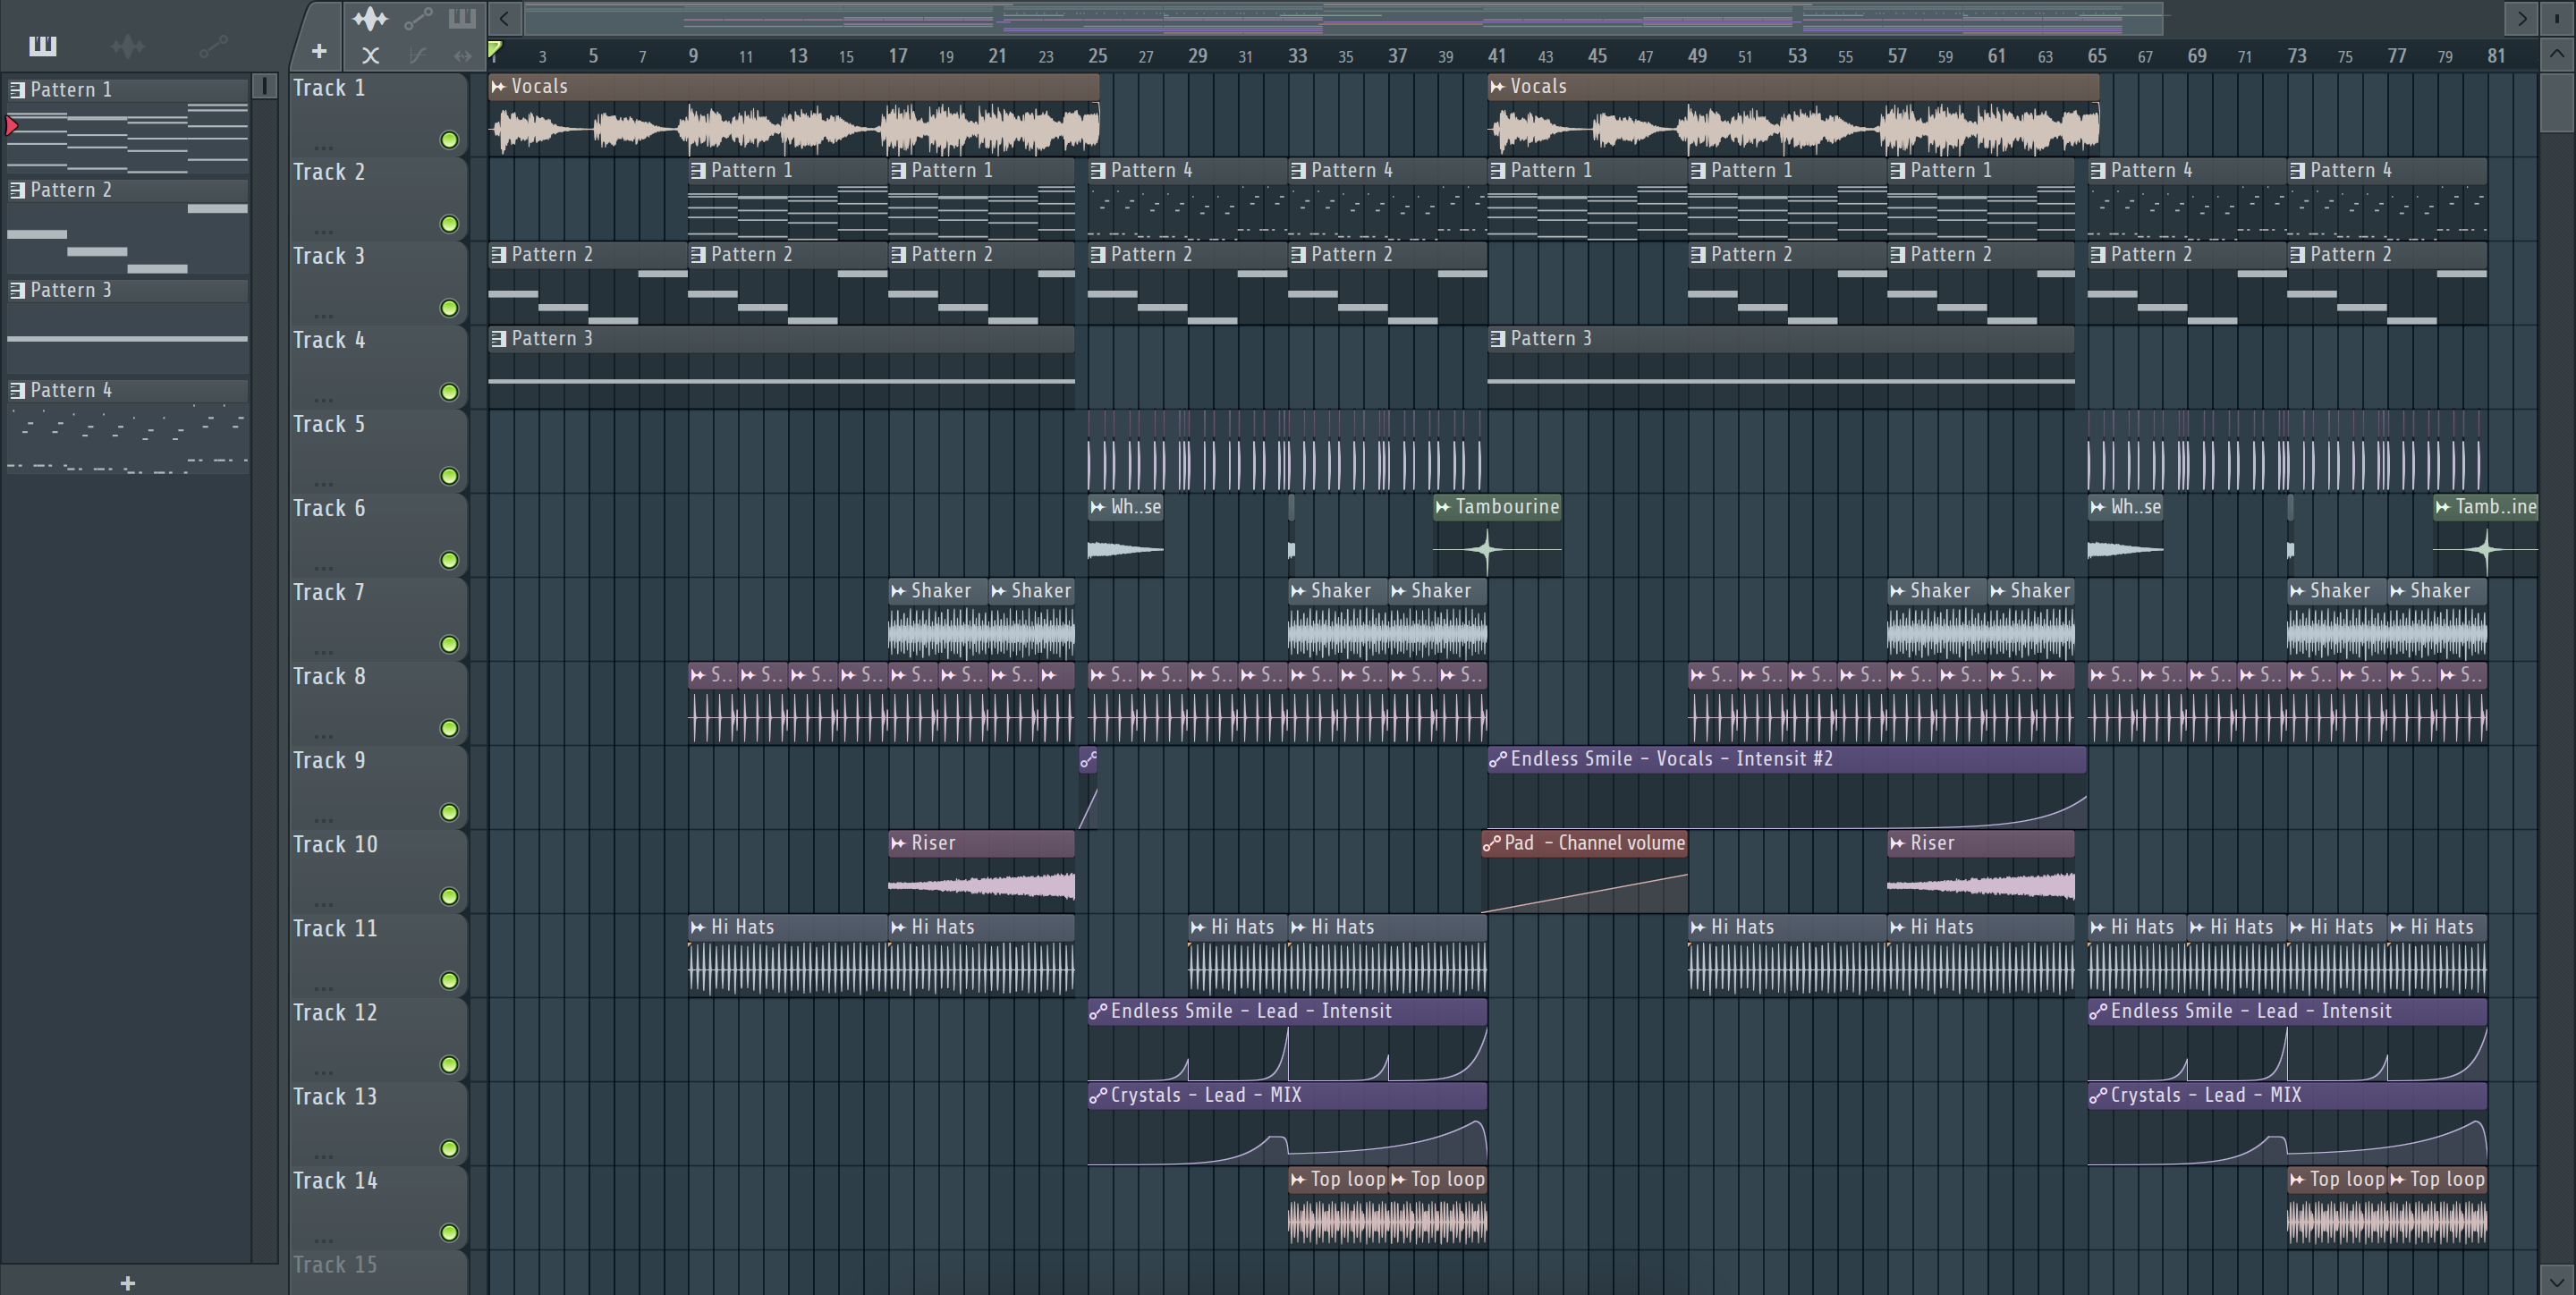This screenshot has width=2576, height=1295.
Task: Open clip menu of Tambourine clip at bar 39
Action: point(1443,507)
